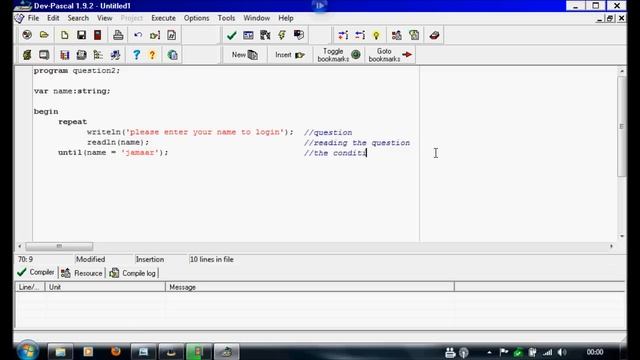Click the Insert button in the toolbar
640x360 pixels.
coord(290,55)
